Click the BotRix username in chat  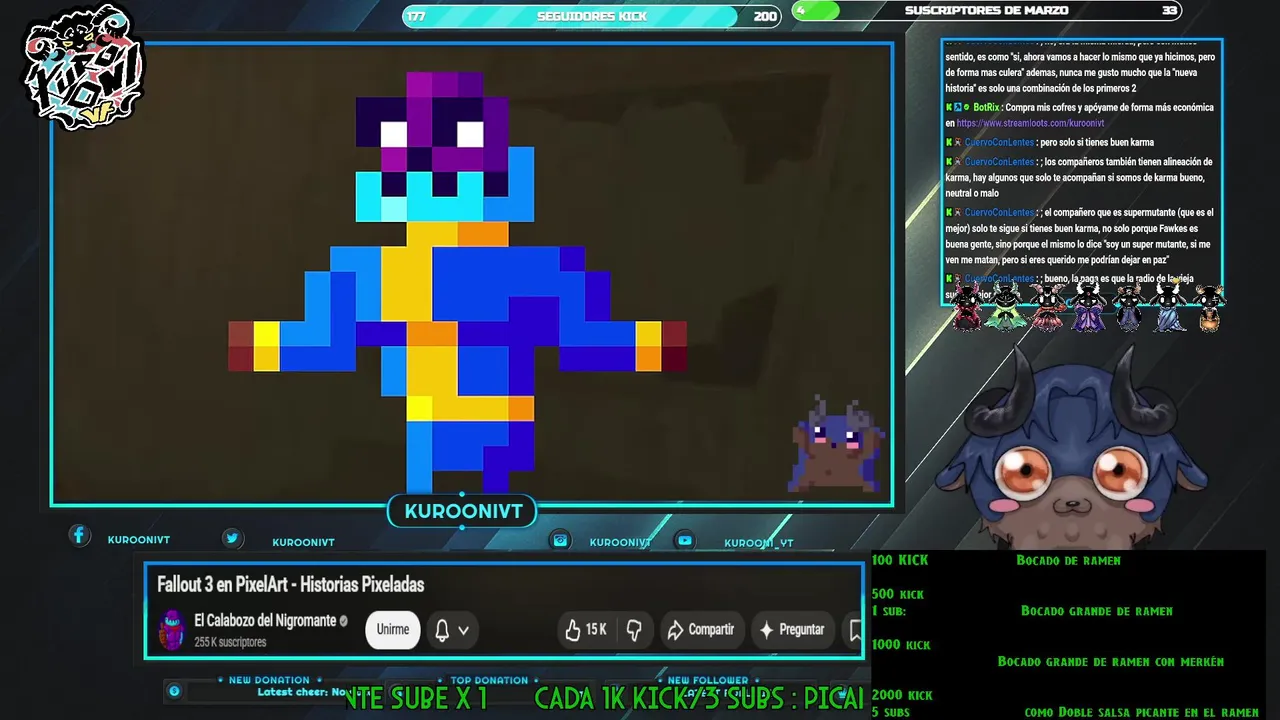tap(986, 108)
